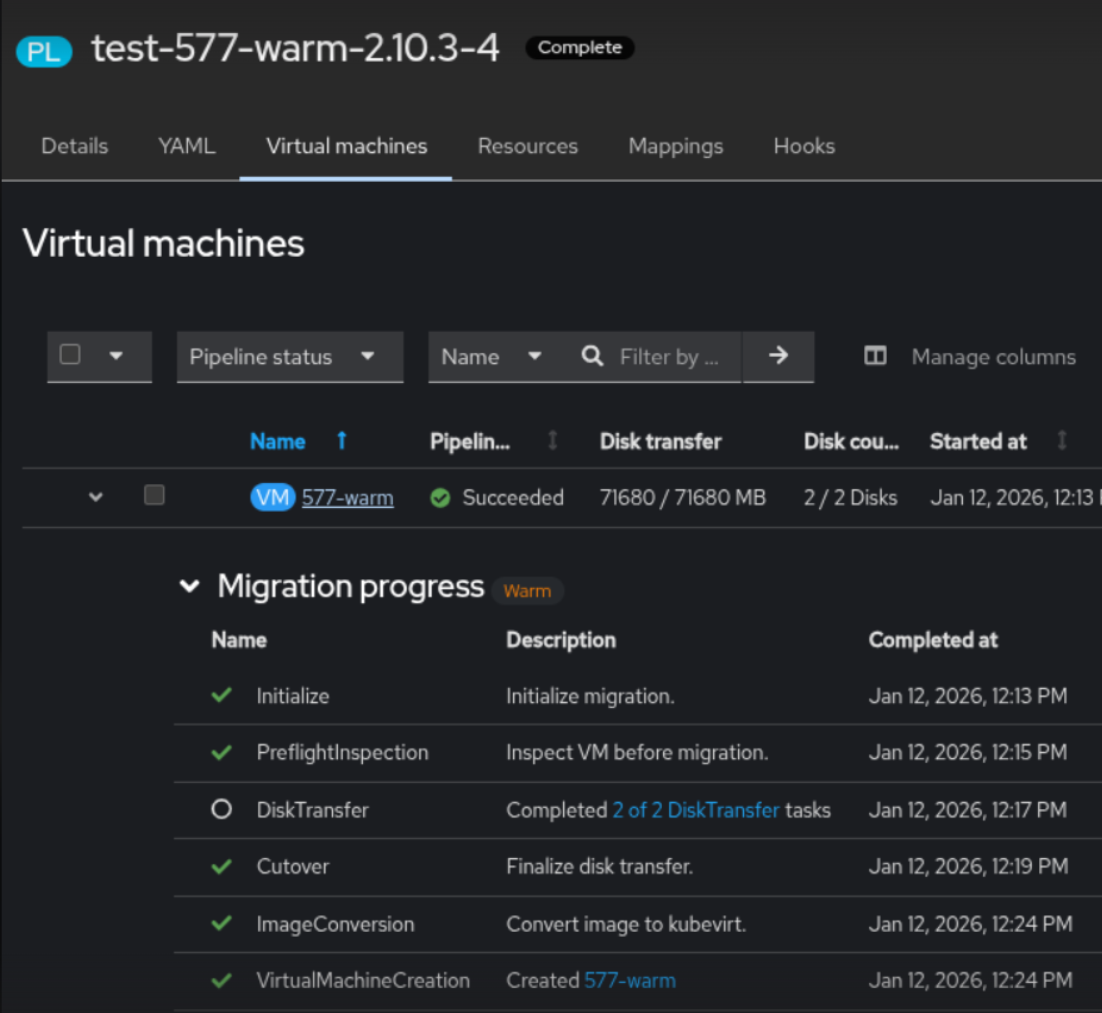
Task: Click the blue VM badge icon
Action: (x=273, y=497)
